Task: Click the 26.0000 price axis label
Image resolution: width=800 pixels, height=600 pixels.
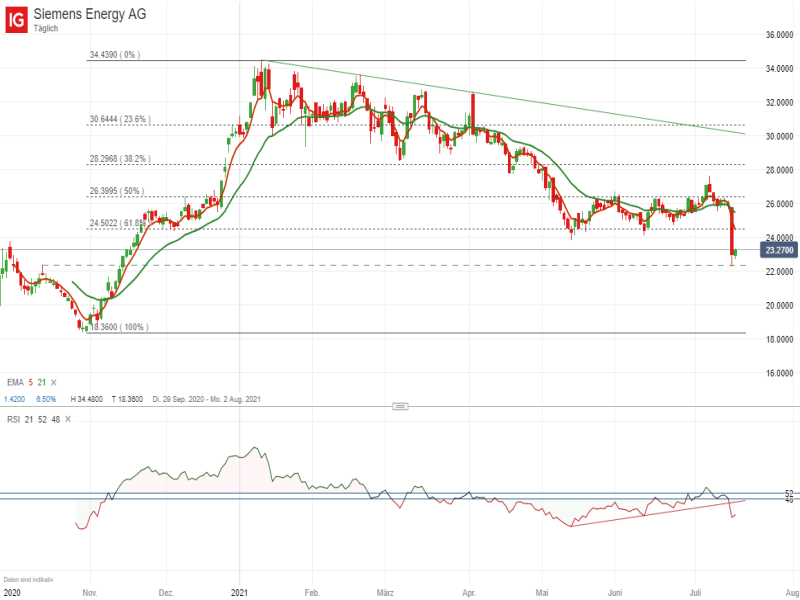Action: click(780, 204)
